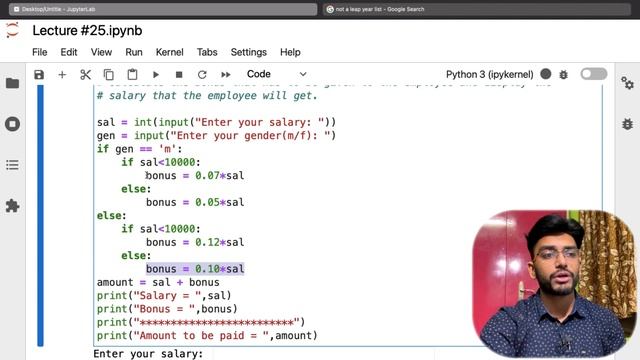This screenshot has width=640, height=360.
Task: Open the debugger panel bug icon on right sidebar
Action: point(627,124)
